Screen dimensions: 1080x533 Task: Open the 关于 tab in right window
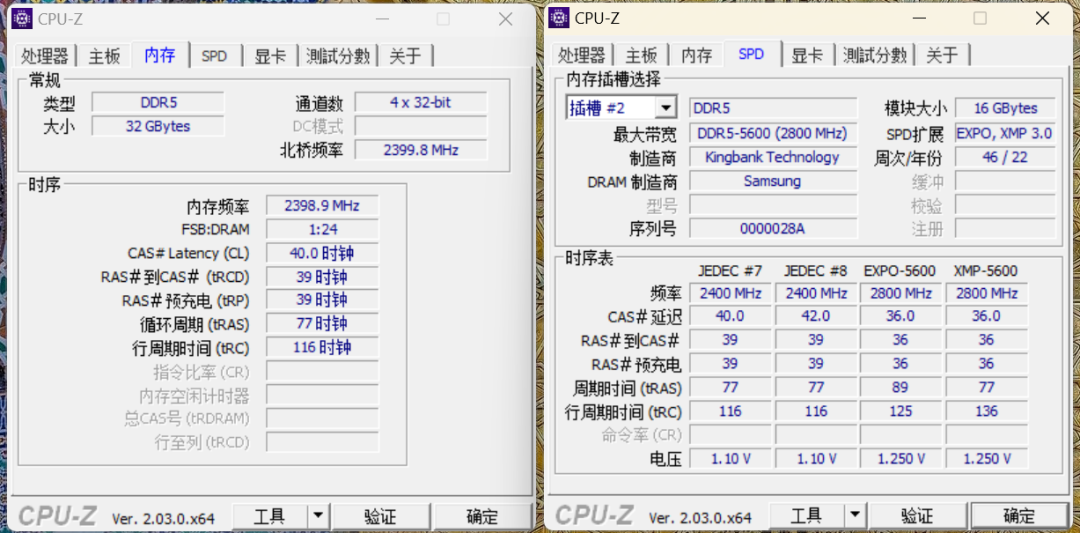point(943,56)
